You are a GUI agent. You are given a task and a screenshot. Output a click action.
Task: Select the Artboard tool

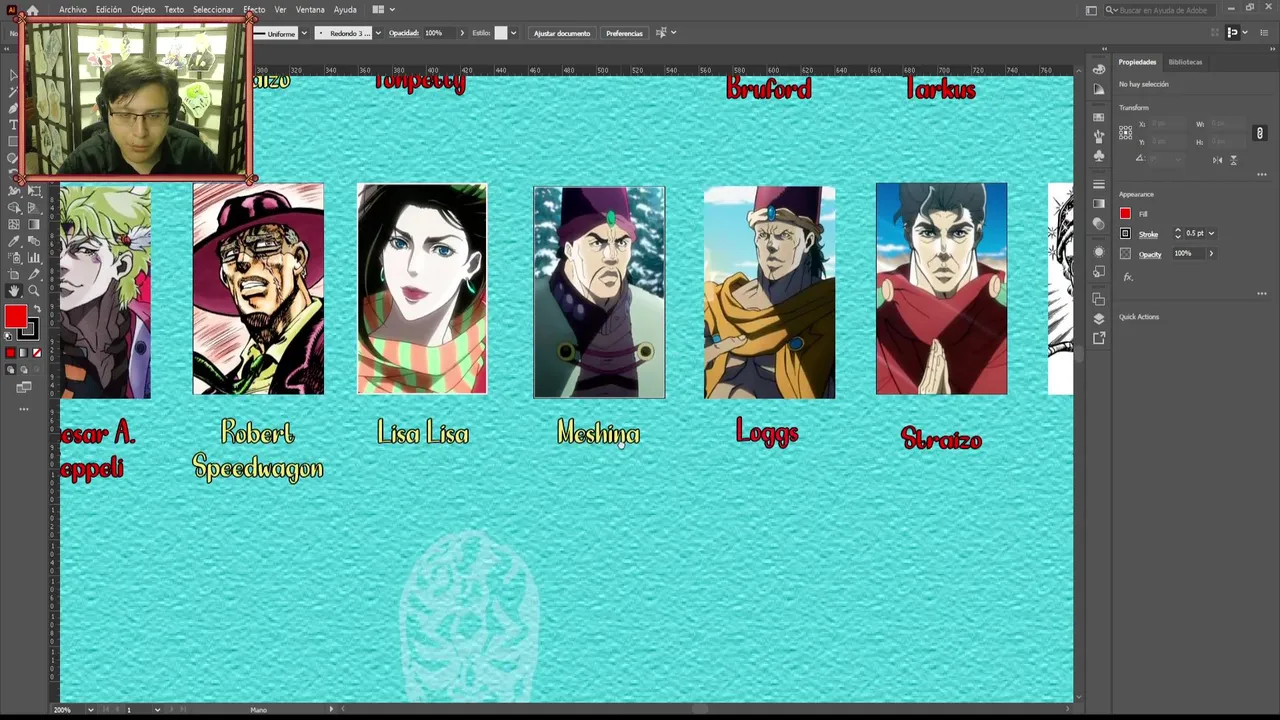[x=14, y=275]
